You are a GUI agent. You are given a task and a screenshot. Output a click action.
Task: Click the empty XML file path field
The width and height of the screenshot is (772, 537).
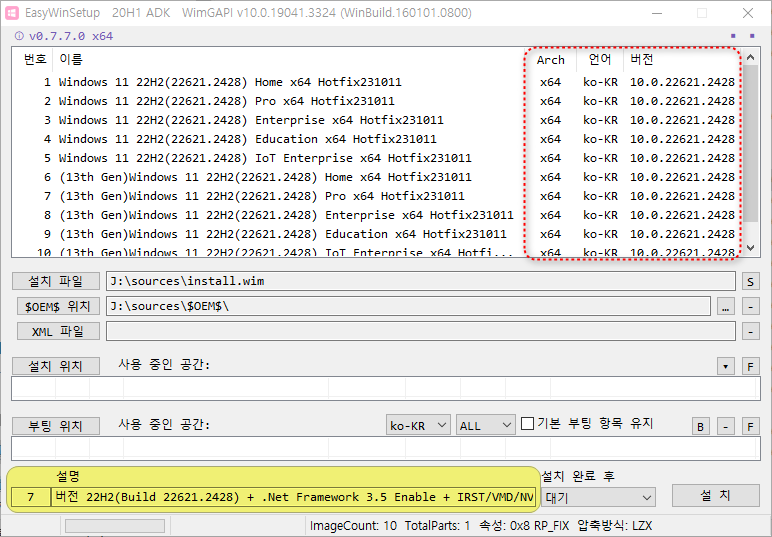click(x=420, y=331)
